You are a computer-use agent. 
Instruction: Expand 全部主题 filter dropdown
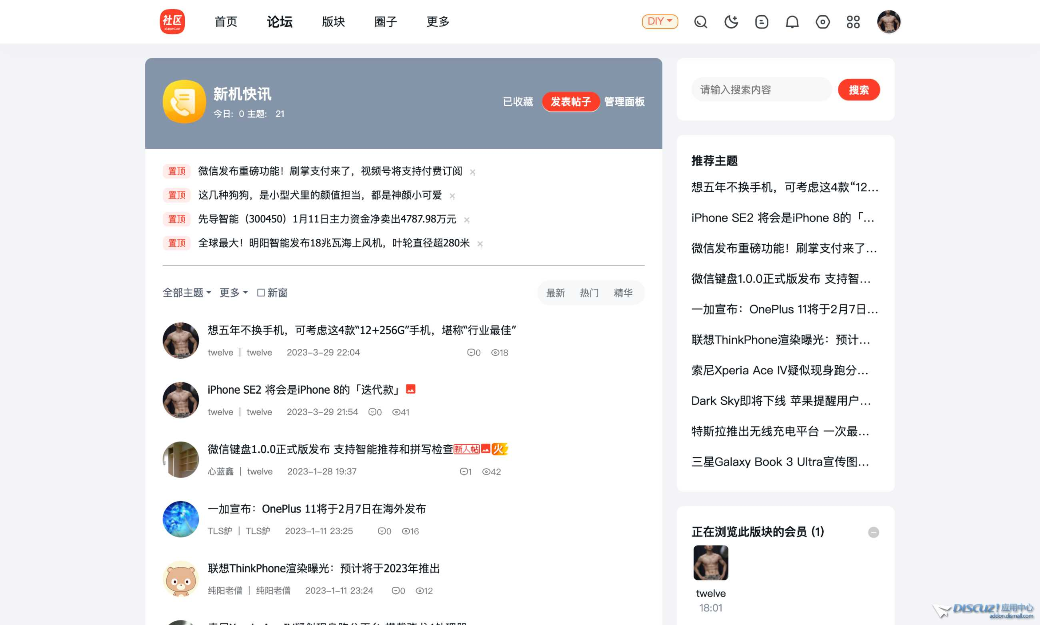(x=186, y=293)
